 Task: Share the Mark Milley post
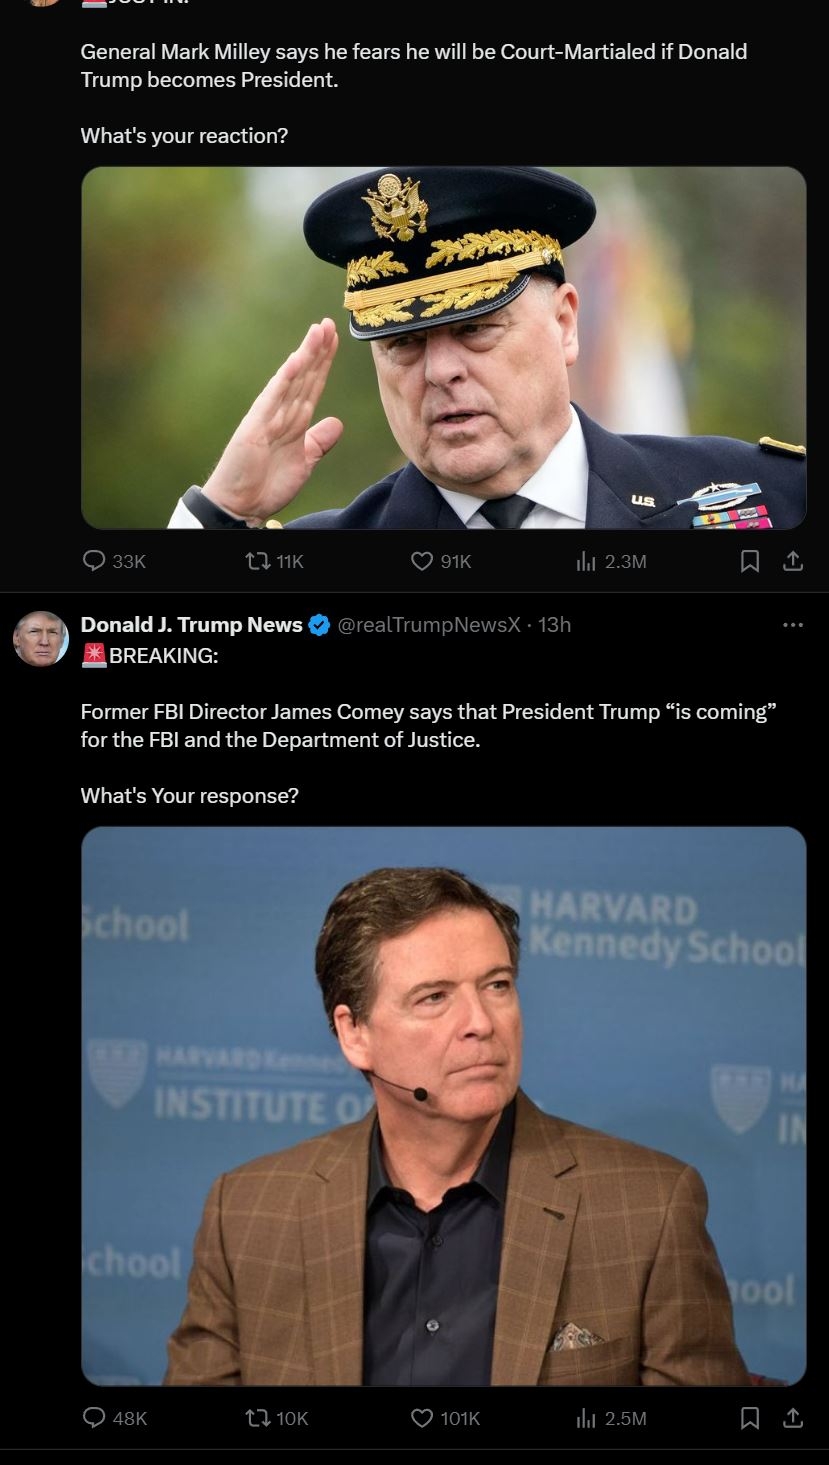point(793,562)
